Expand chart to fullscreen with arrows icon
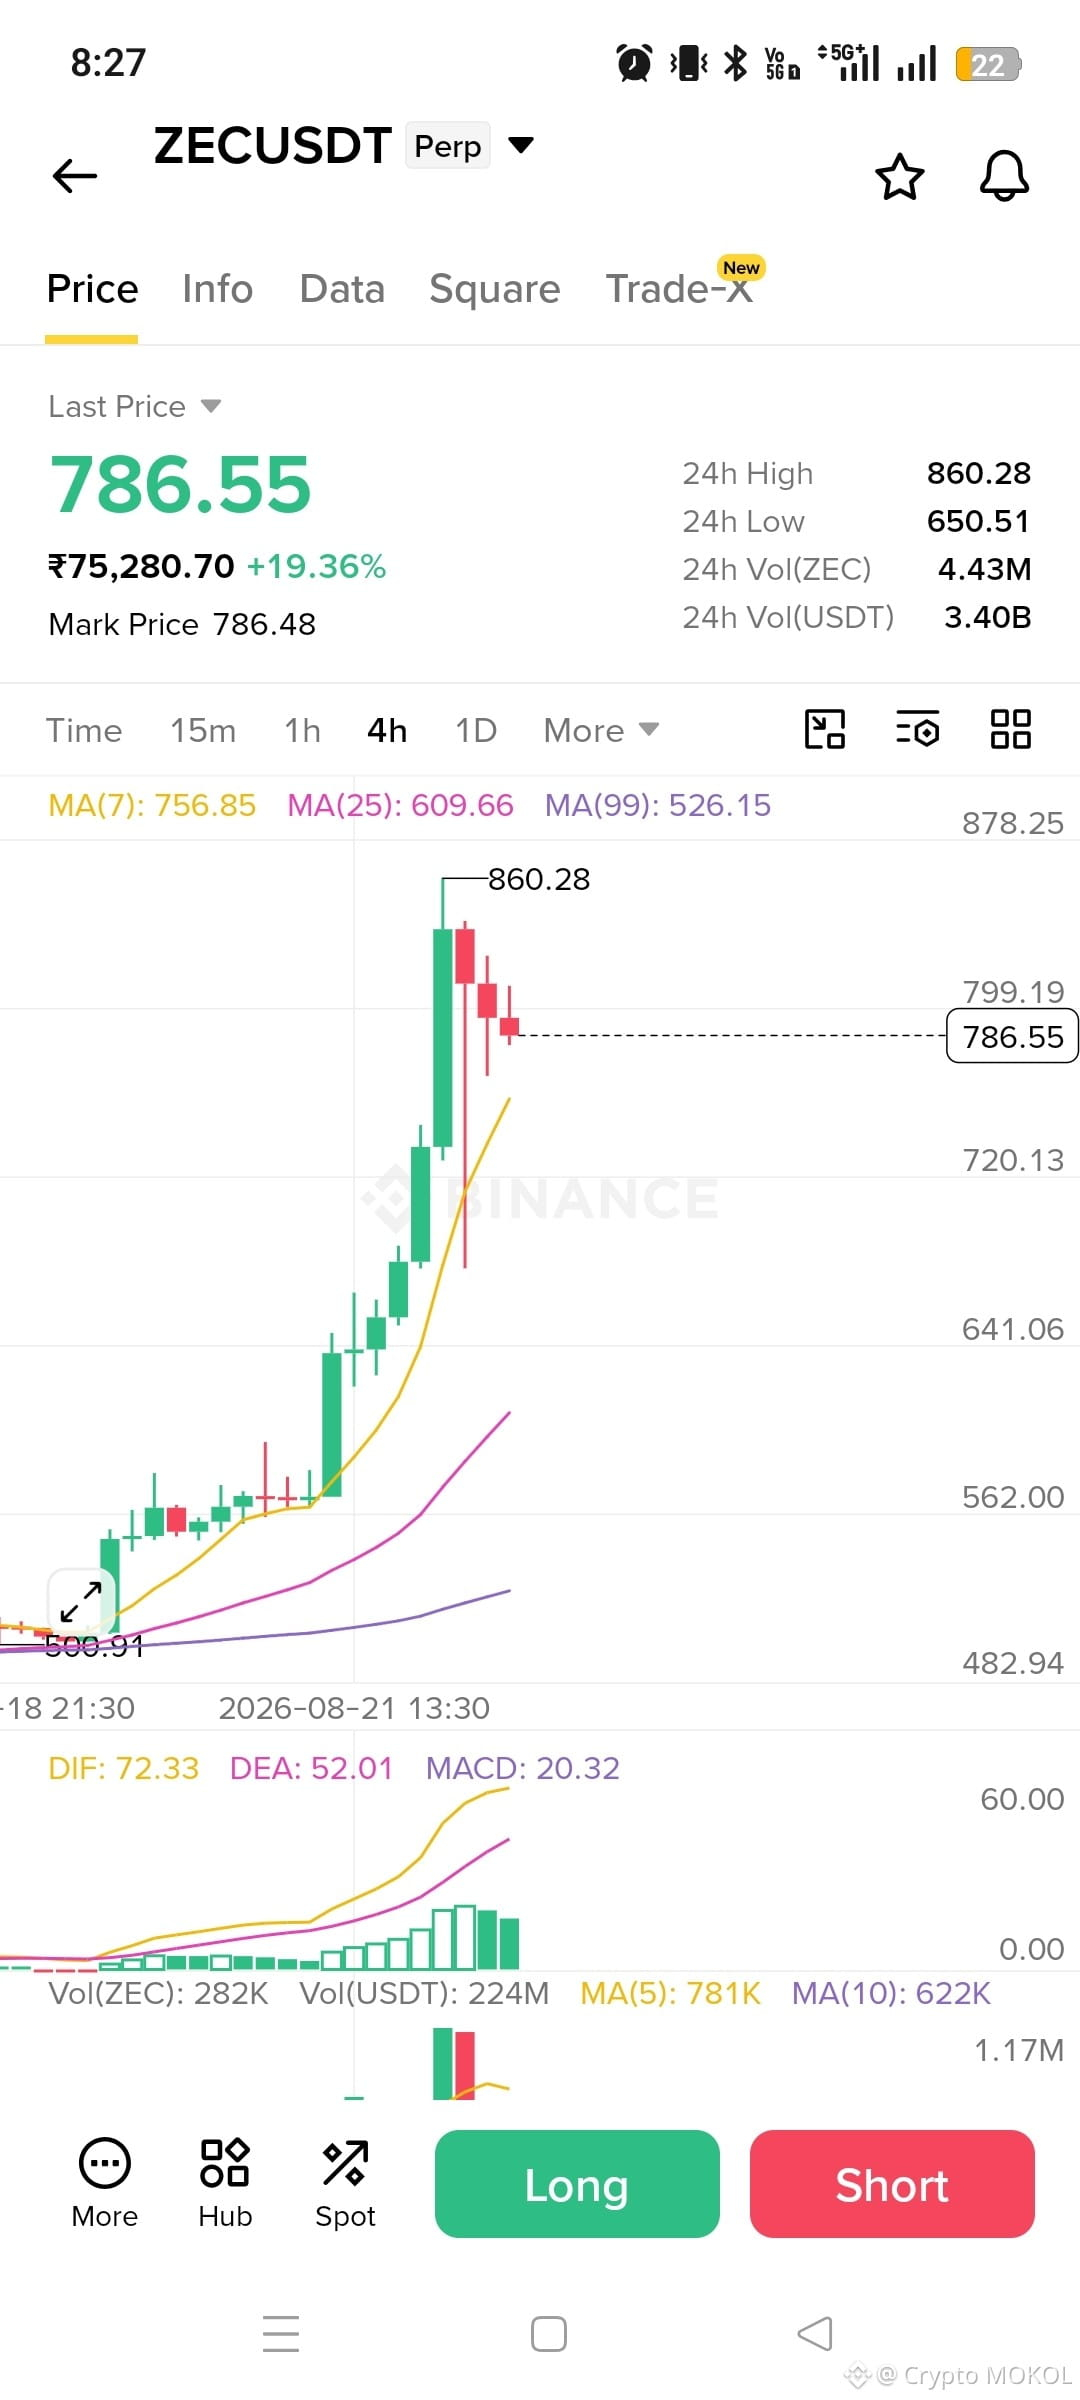The height and width of the screenshot is (2400, 1080). [81, 1602]
